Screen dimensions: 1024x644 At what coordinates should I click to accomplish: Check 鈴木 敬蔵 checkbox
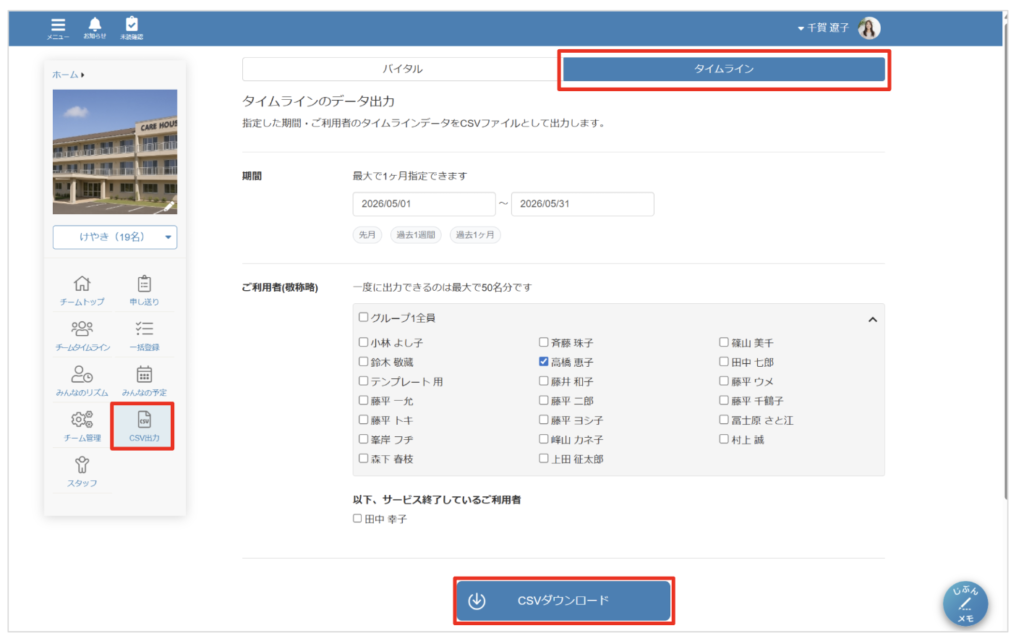[363, 361]
